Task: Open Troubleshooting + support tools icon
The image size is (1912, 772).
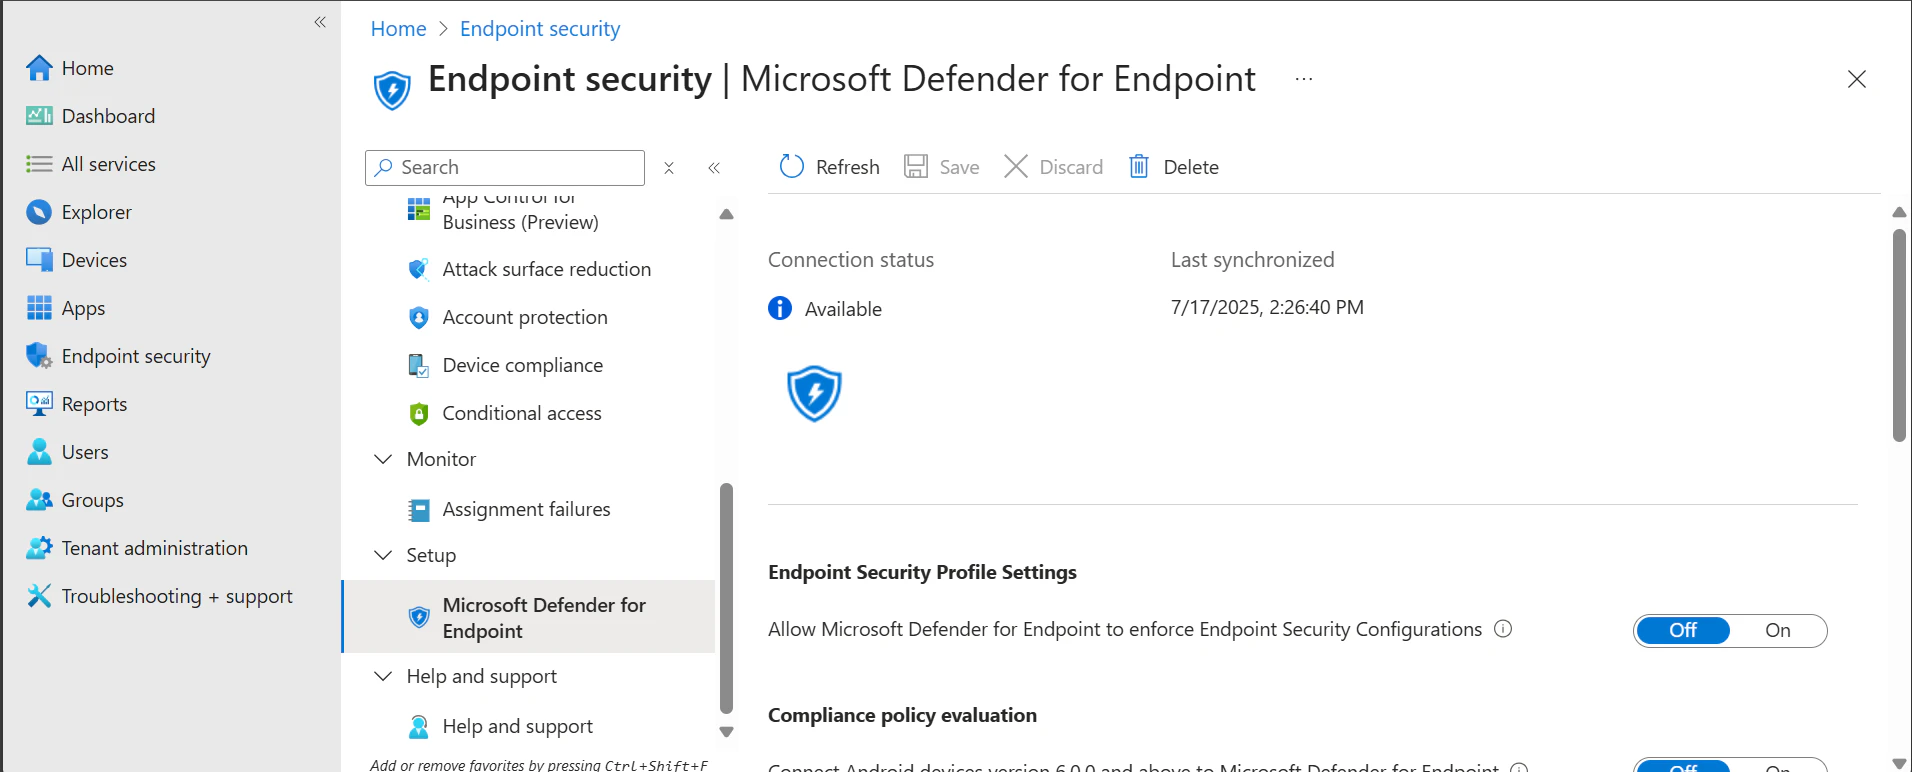Action: (39, 596)
